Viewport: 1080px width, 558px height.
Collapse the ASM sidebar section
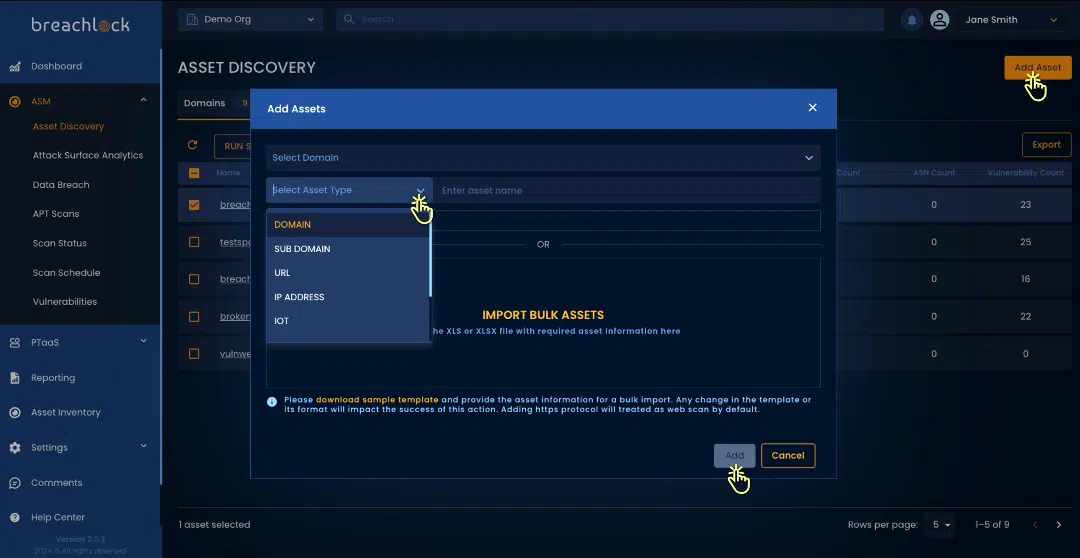143,101
